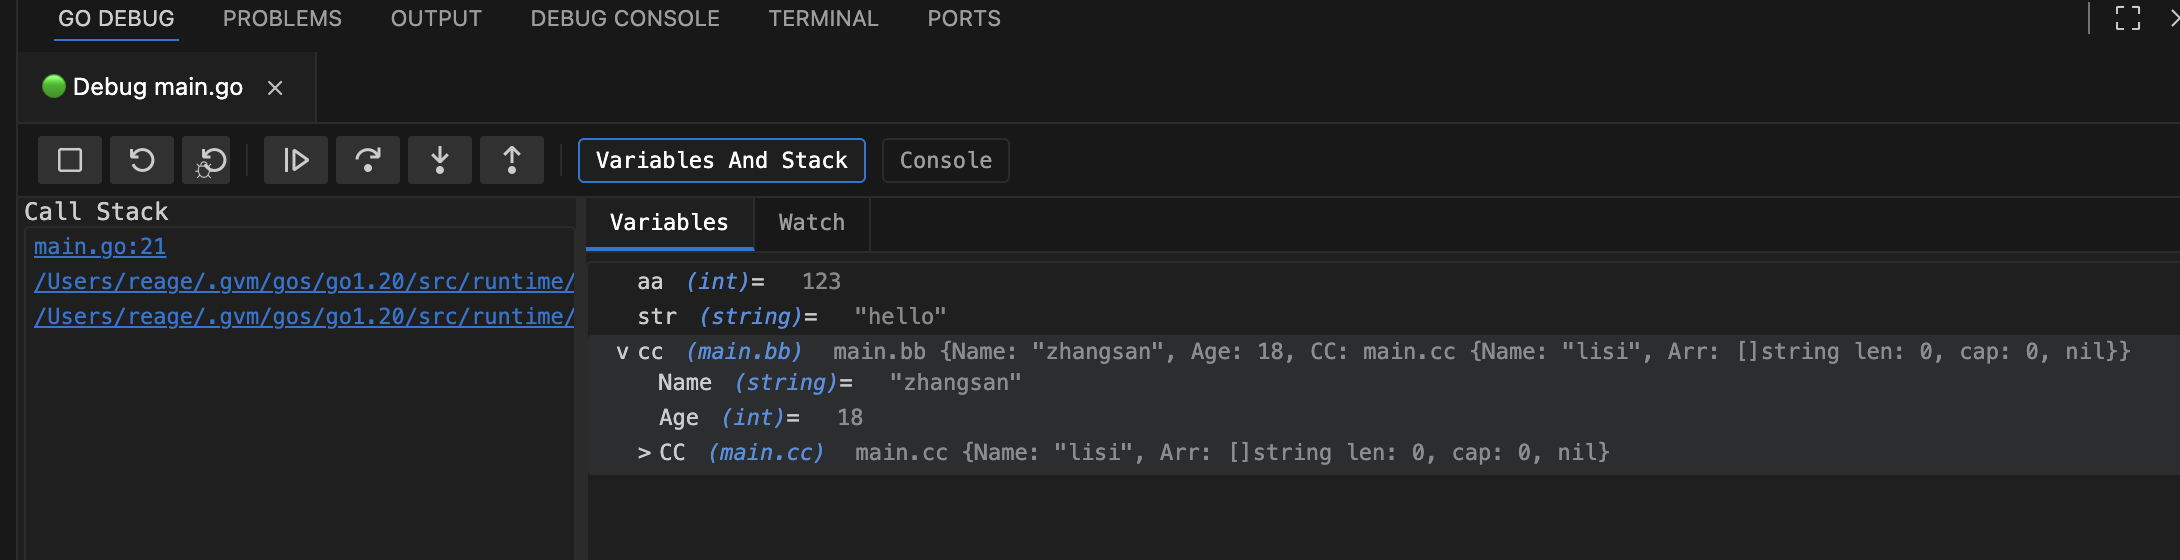Open the DEBUG CONSOLE panel tab
Screen dimensions: 2180x560
625,19
